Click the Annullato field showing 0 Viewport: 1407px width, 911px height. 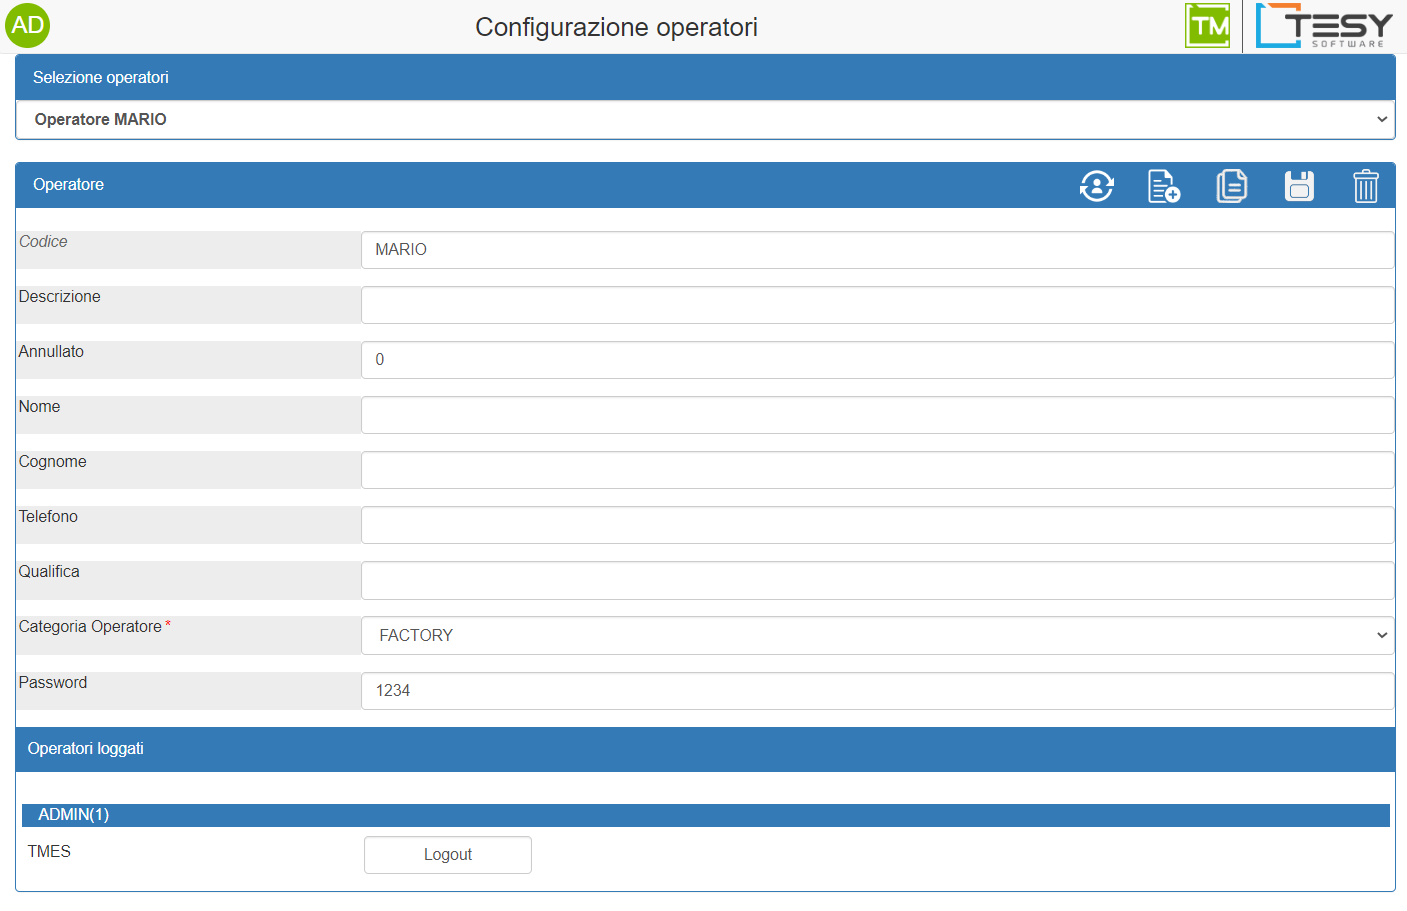click(x=877, y=360)
